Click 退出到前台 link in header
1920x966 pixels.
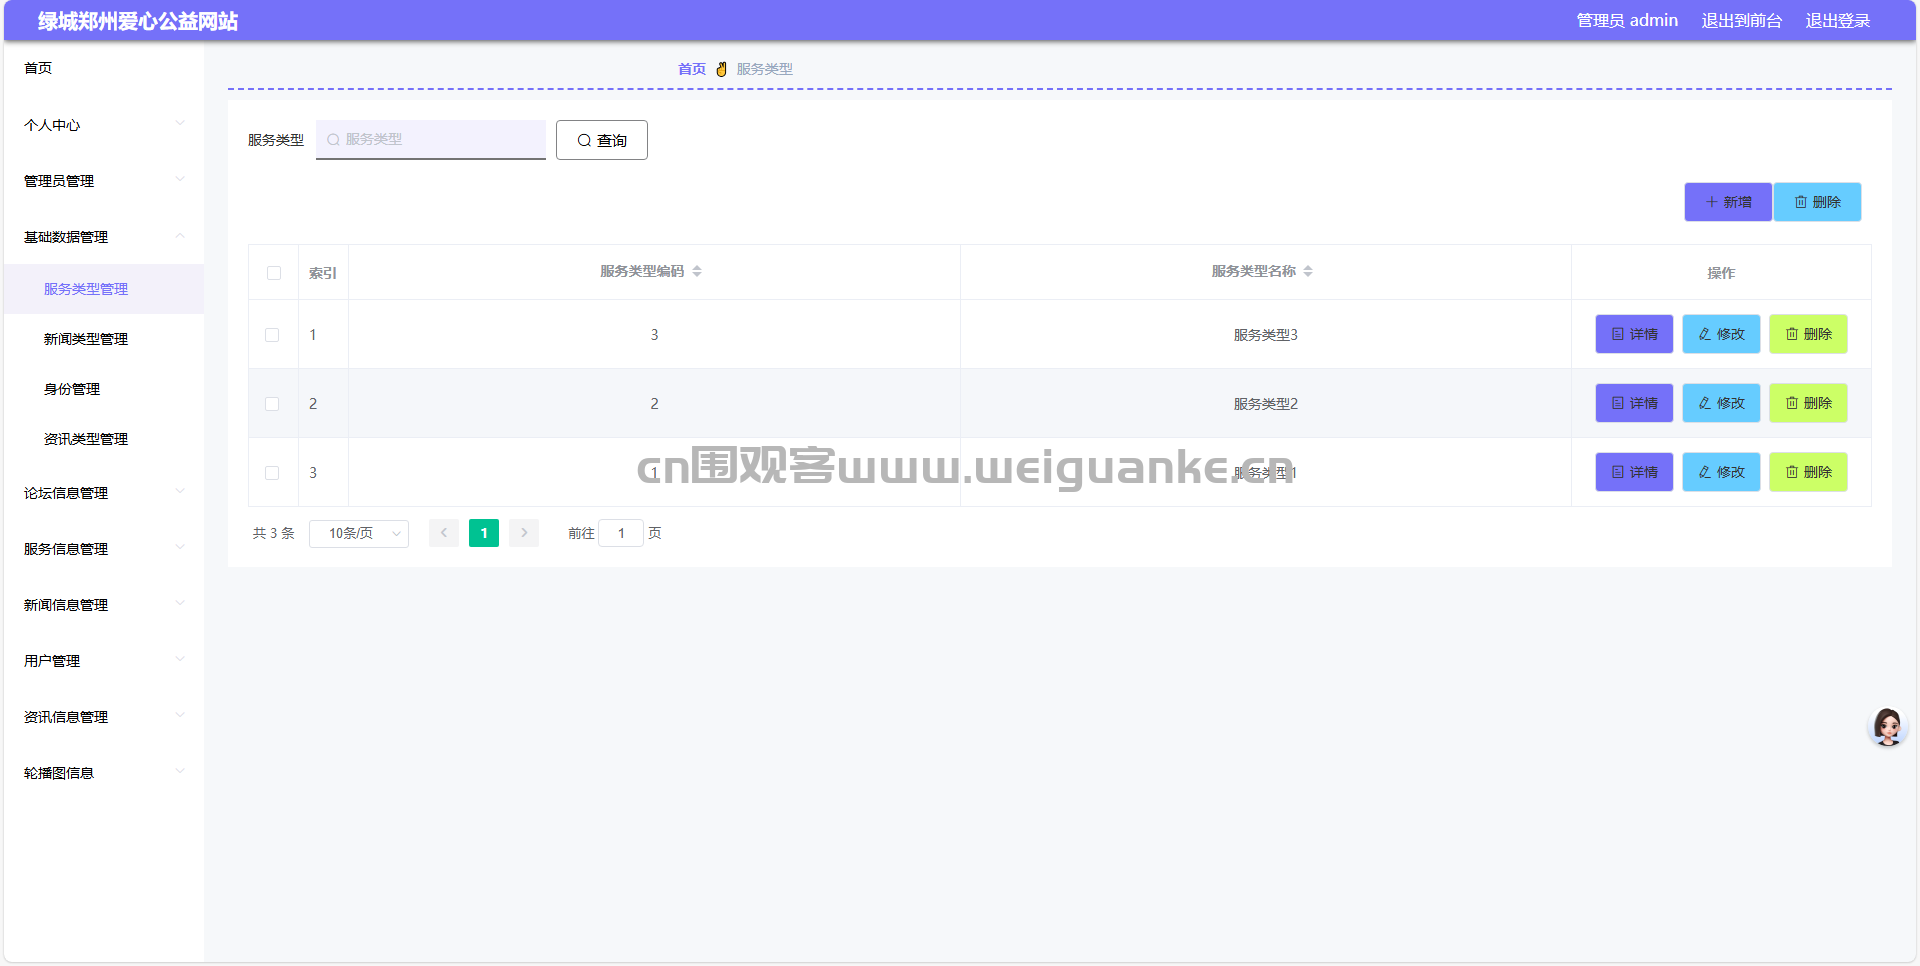coord(1741,20)
